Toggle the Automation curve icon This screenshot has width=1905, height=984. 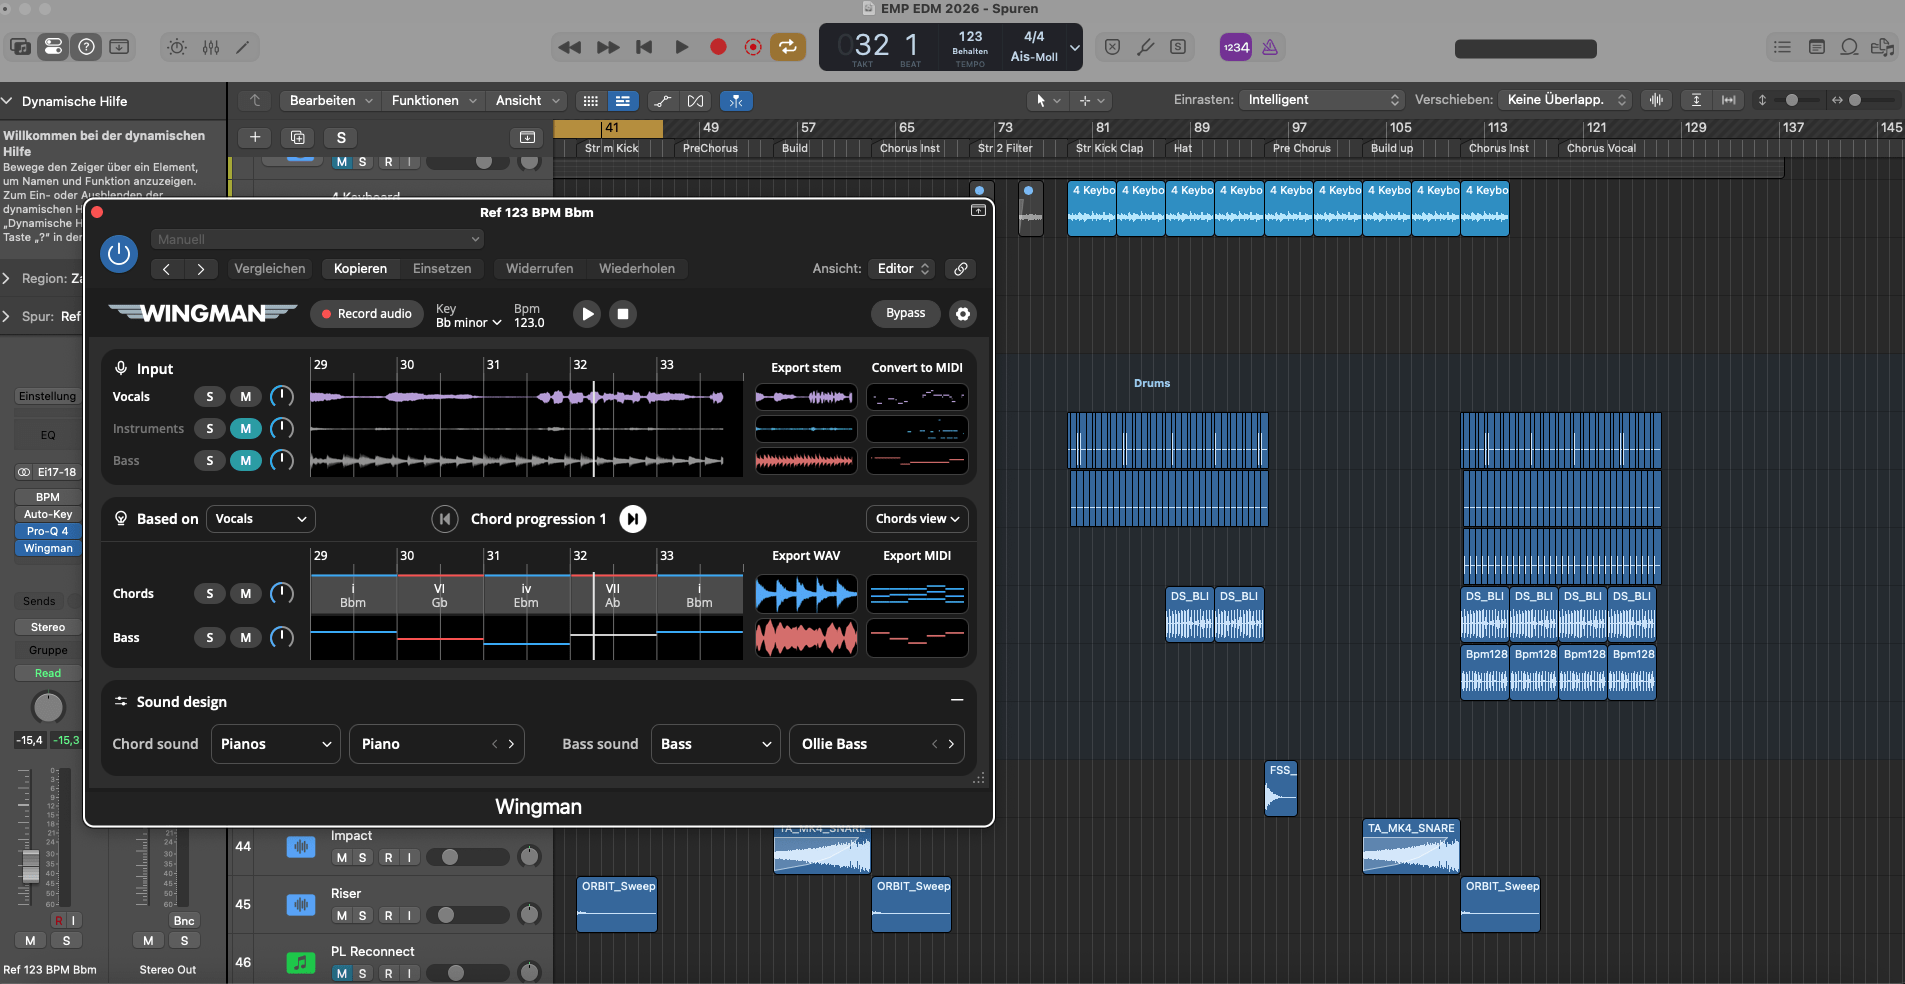662,101
